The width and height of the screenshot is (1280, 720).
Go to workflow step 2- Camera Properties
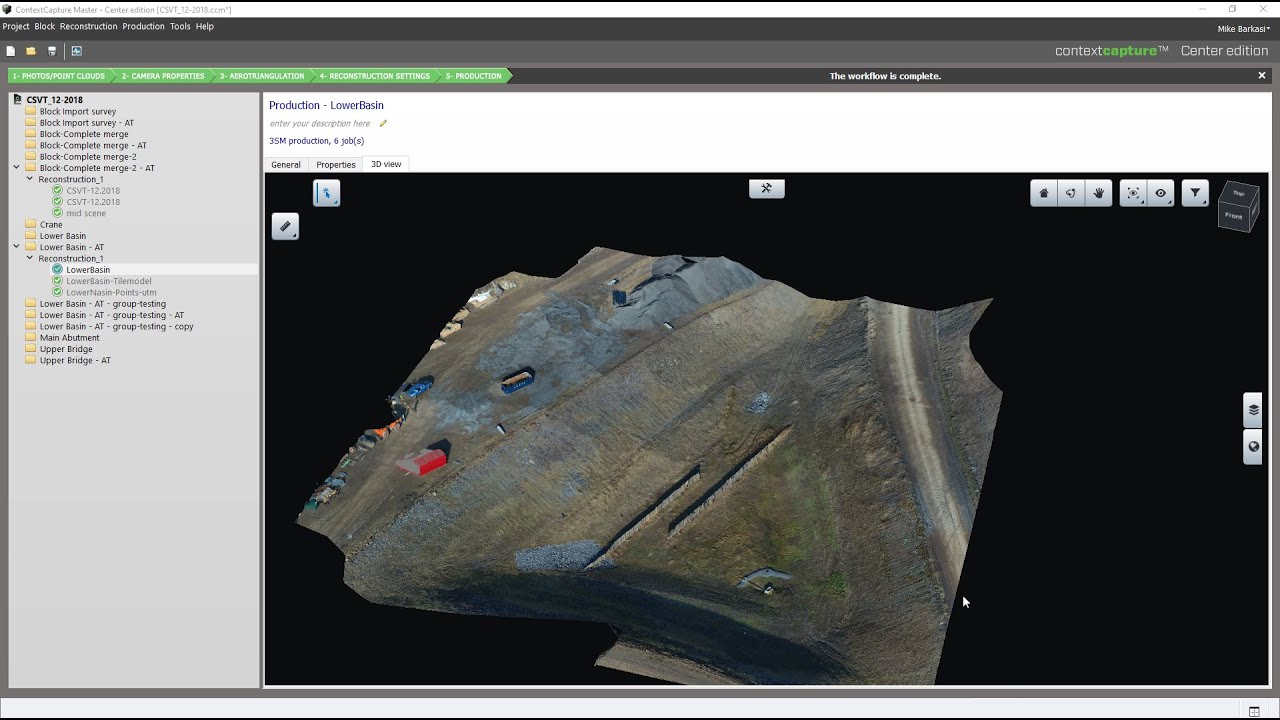[x=163, y=76]
